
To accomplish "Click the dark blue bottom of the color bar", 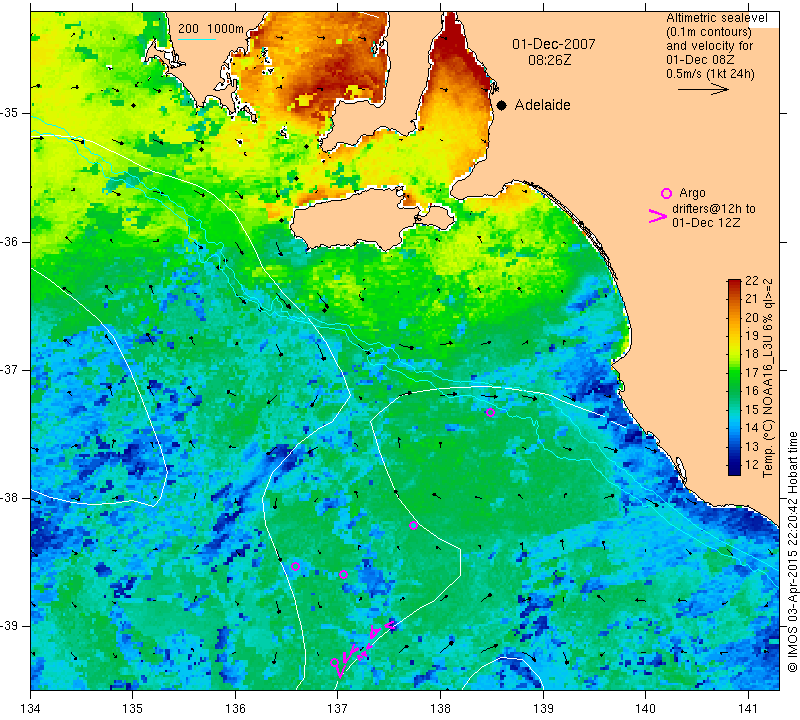I will click(734, 470).
